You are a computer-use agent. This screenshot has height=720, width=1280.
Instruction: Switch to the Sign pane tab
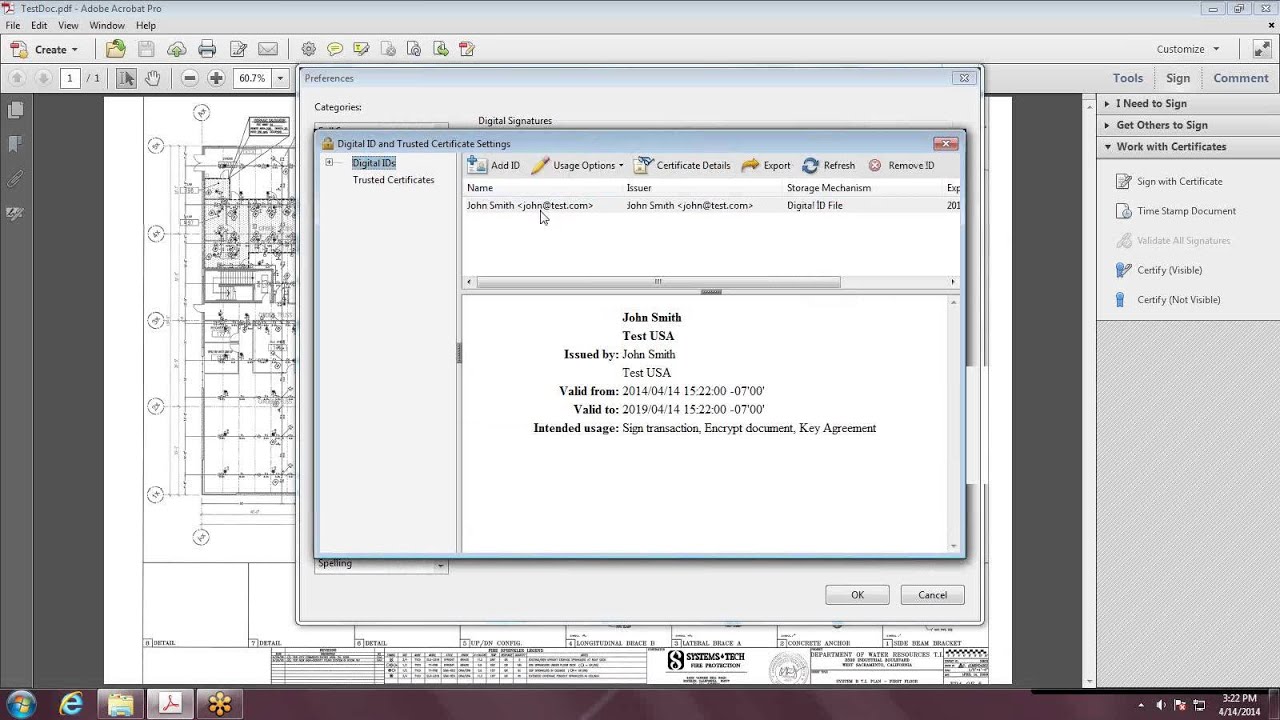1178,78
